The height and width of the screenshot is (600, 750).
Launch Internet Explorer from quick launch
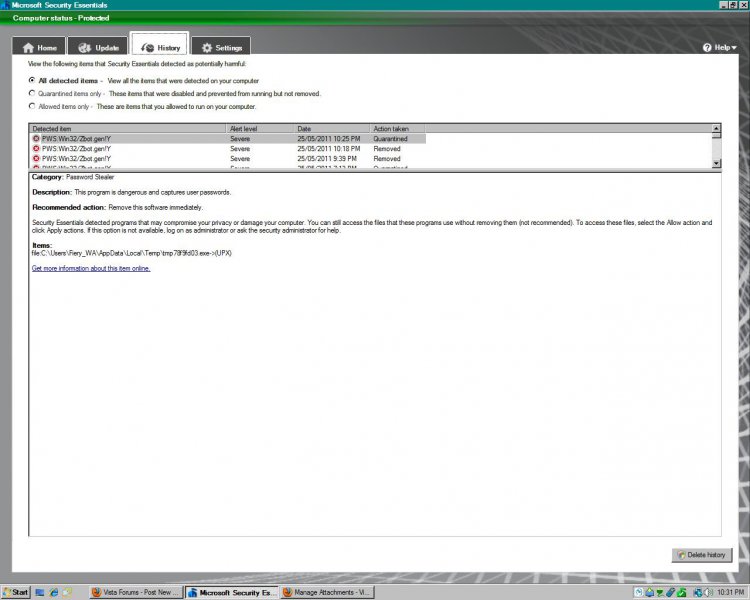coord(54,592)
